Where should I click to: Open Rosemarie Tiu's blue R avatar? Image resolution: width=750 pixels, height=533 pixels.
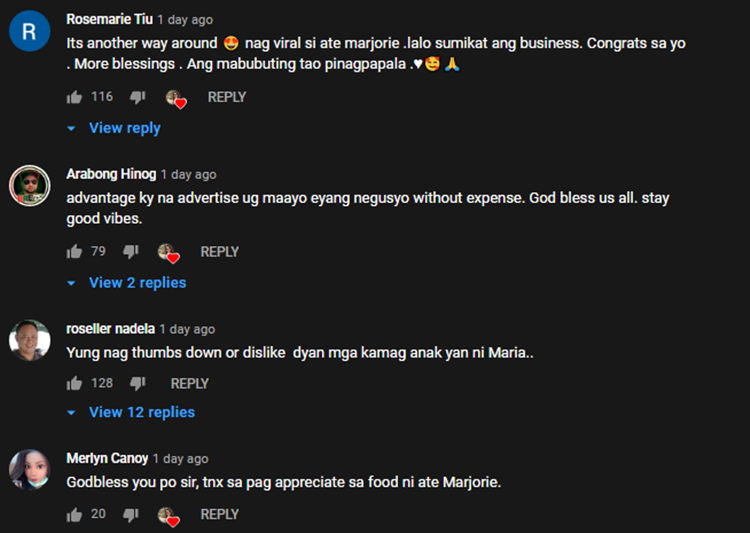(30, 31)
